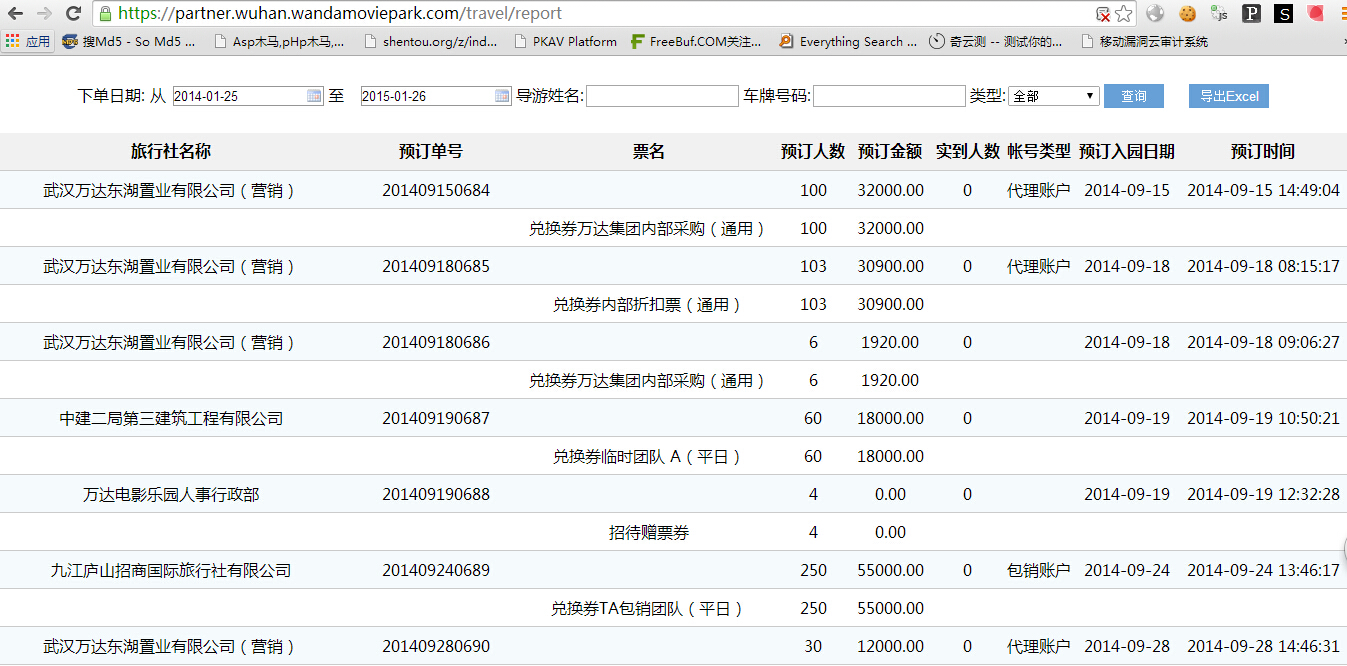Click 中建二局第三建筑工程有限公司 agency name
This screenshot has height=666, width=1347.
171,418
